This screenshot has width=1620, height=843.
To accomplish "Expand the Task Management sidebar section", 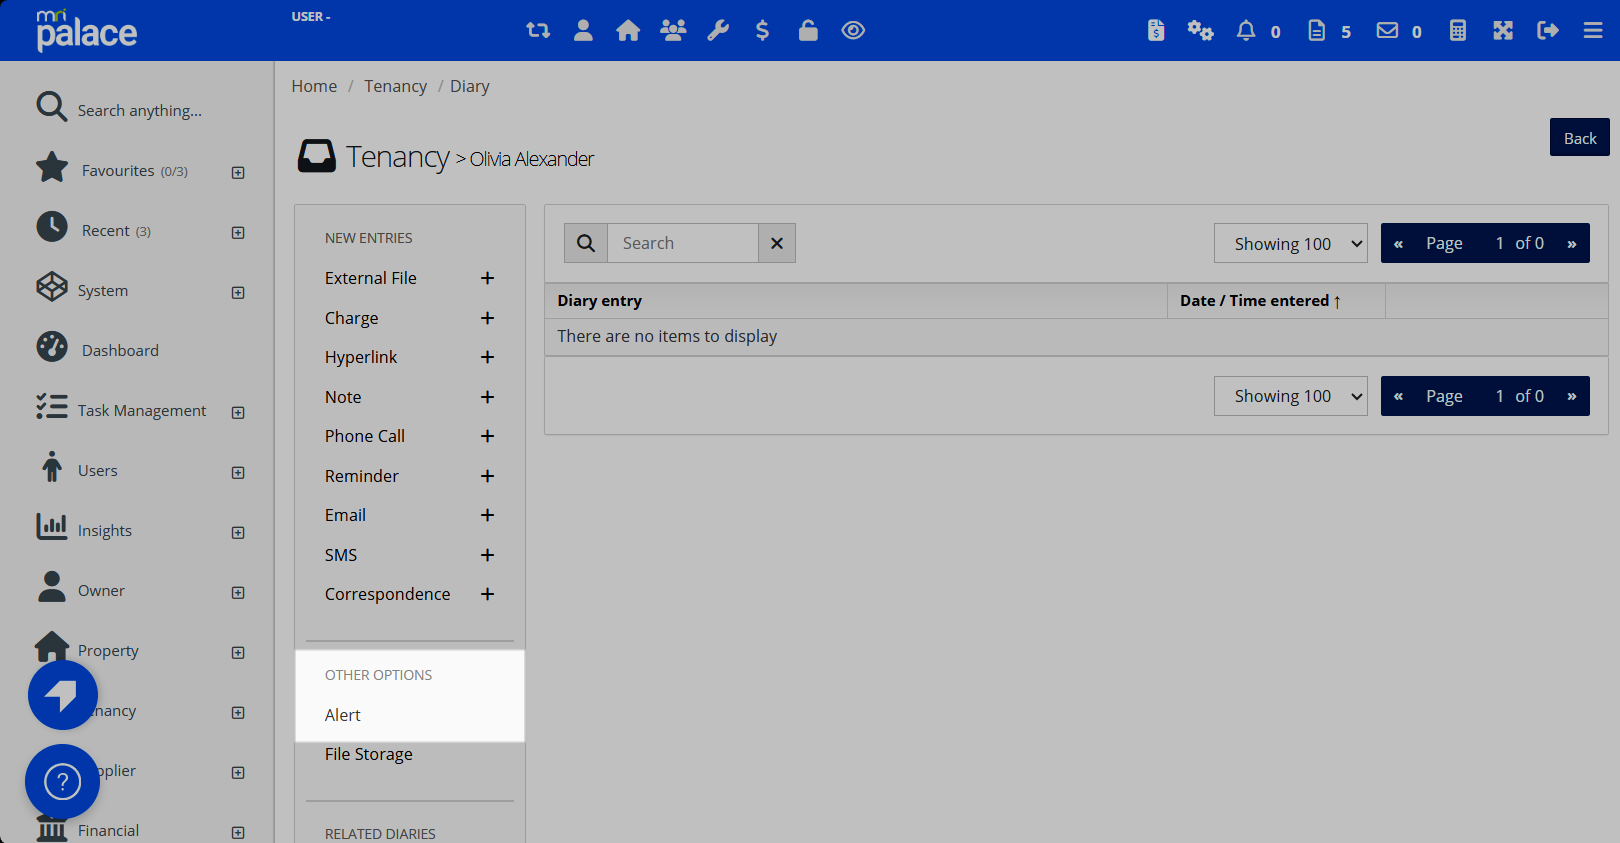I will 238,413.
